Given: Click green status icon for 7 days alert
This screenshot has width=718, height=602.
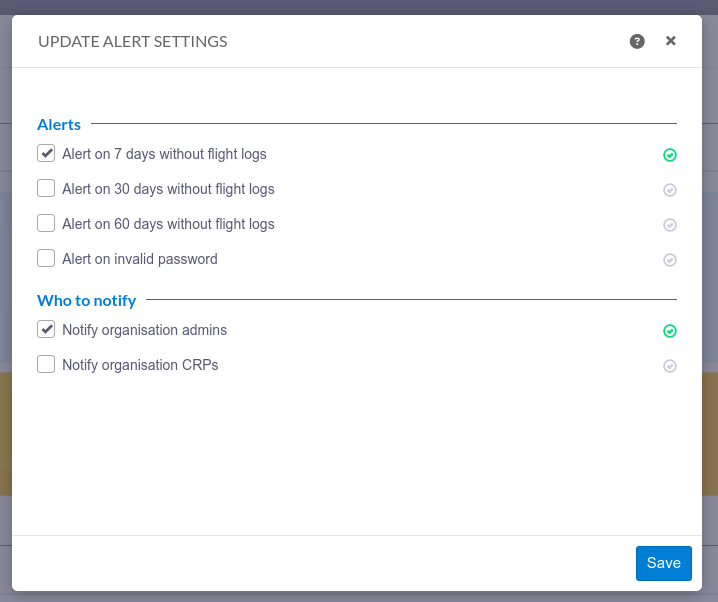Looking at the screenshot, I should [669, 155].
